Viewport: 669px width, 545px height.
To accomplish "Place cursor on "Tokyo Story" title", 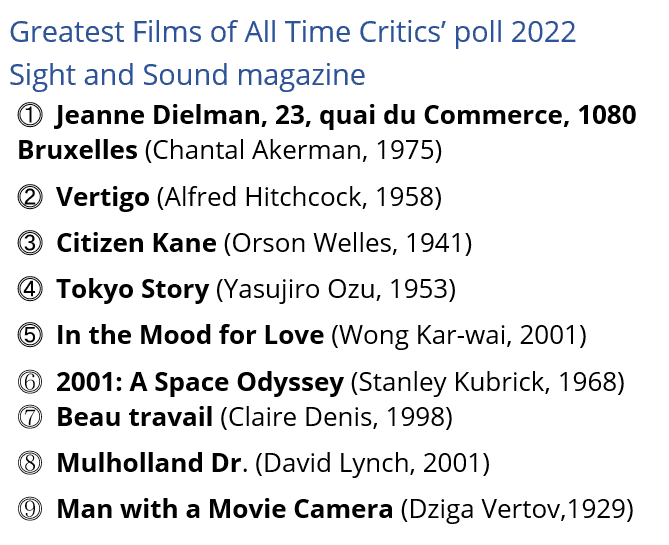I will 132,290.
